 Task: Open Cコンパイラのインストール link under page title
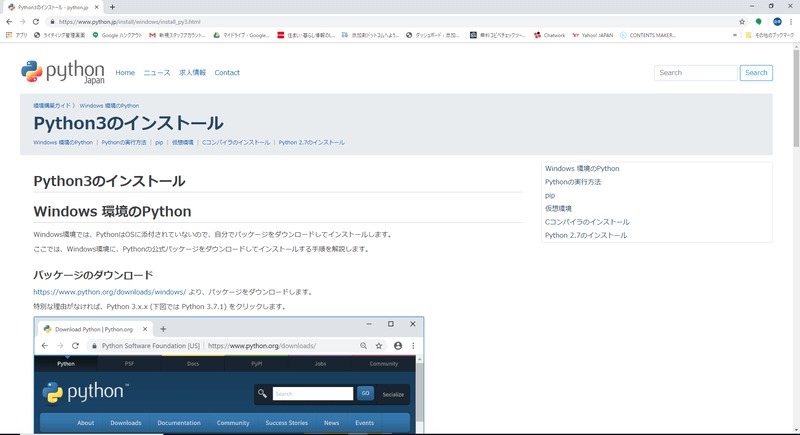pyautogui.click(x=236, y=142)
